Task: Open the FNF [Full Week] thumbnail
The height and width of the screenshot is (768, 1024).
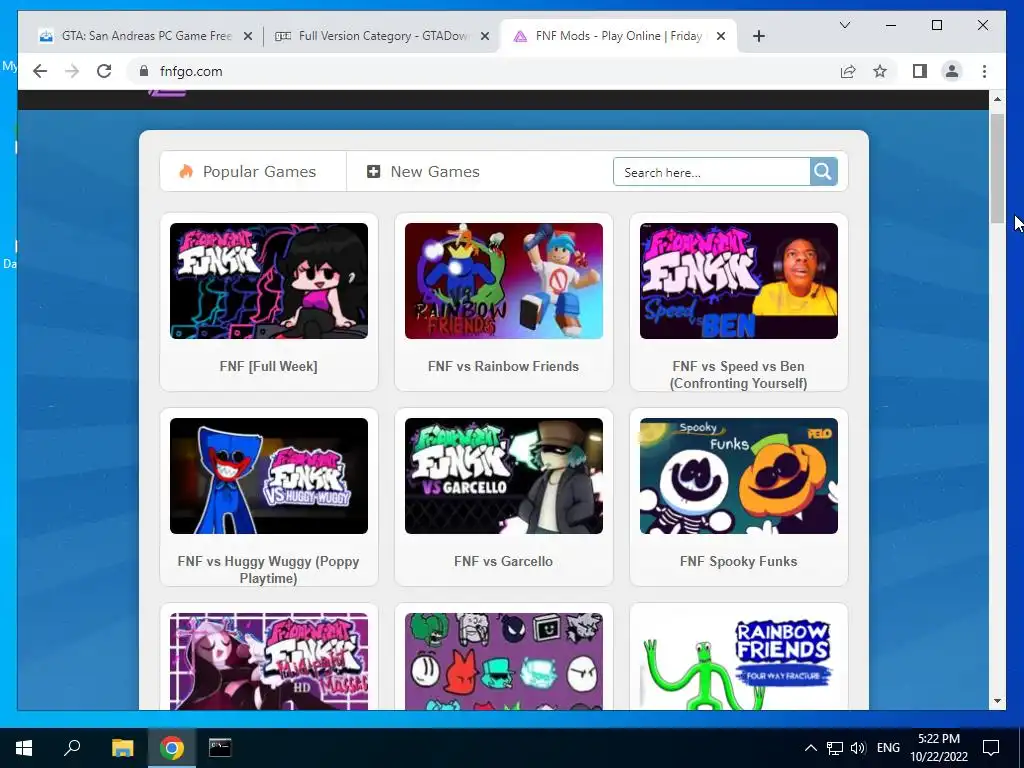Action: [x=269, y=281]
